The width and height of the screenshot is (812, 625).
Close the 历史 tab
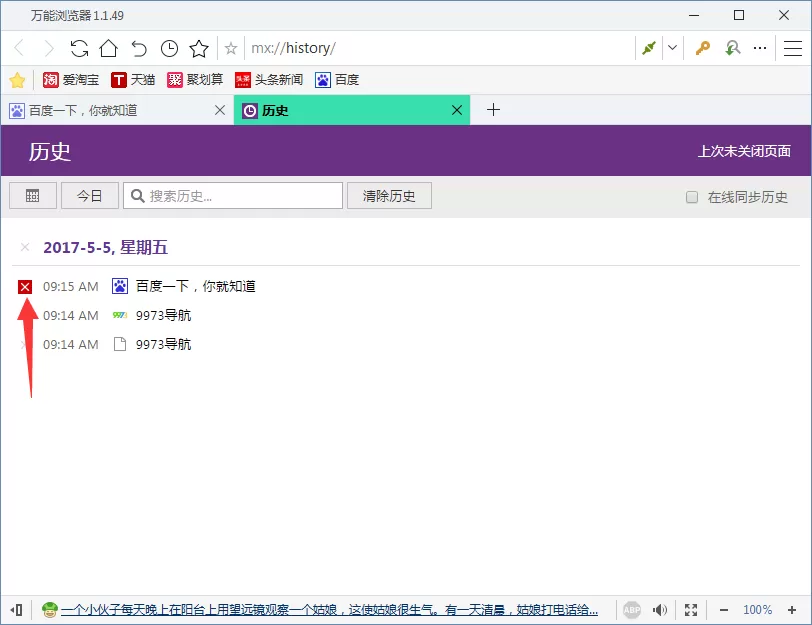(457, 110)
